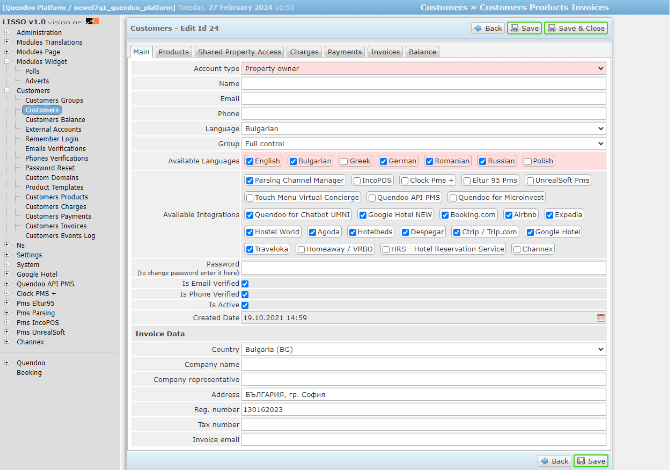Click the calendar icon beside Created Date
Screen dimensions: 670x470
pyautogui.click(x=601, y=317)
